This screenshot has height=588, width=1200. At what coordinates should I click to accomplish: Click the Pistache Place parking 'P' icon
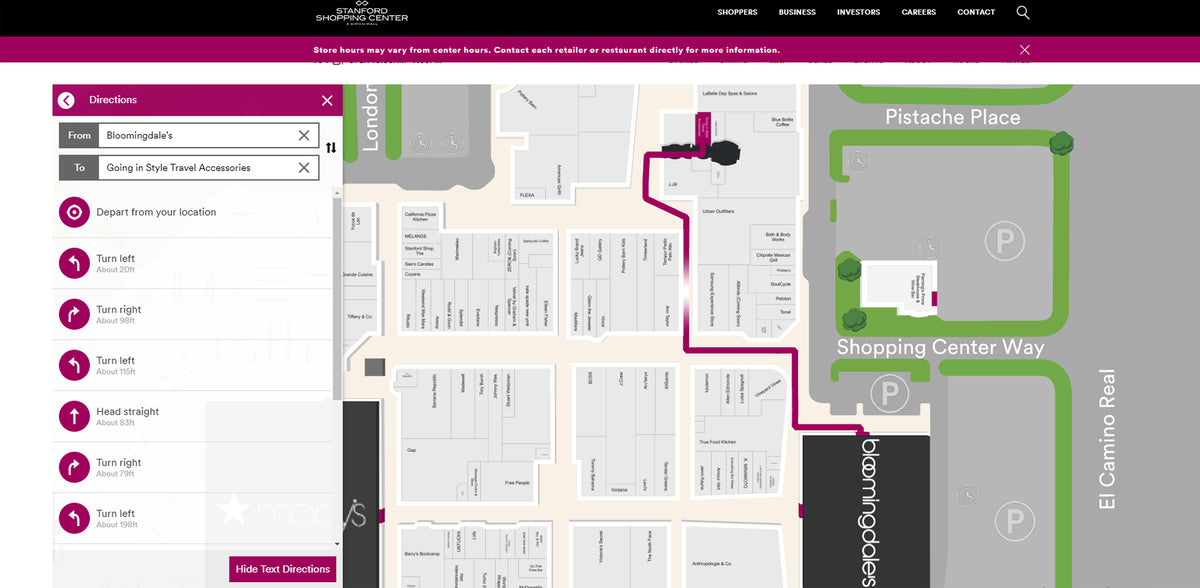pyautogui.click(x=1005, y=241)
